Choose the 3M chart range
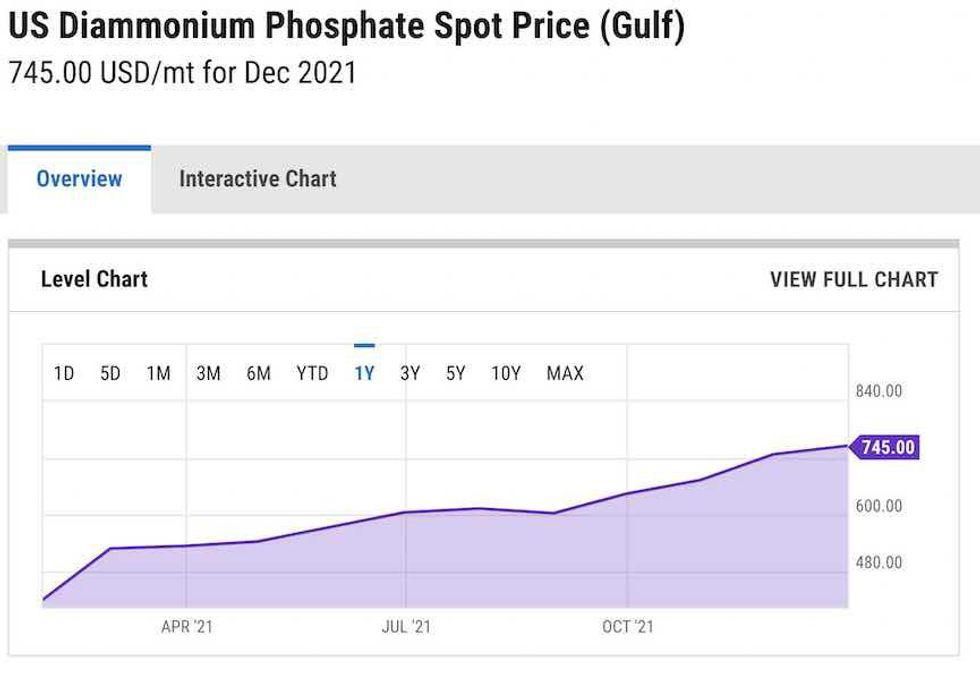980x678 pixels. tap(208, 374)
